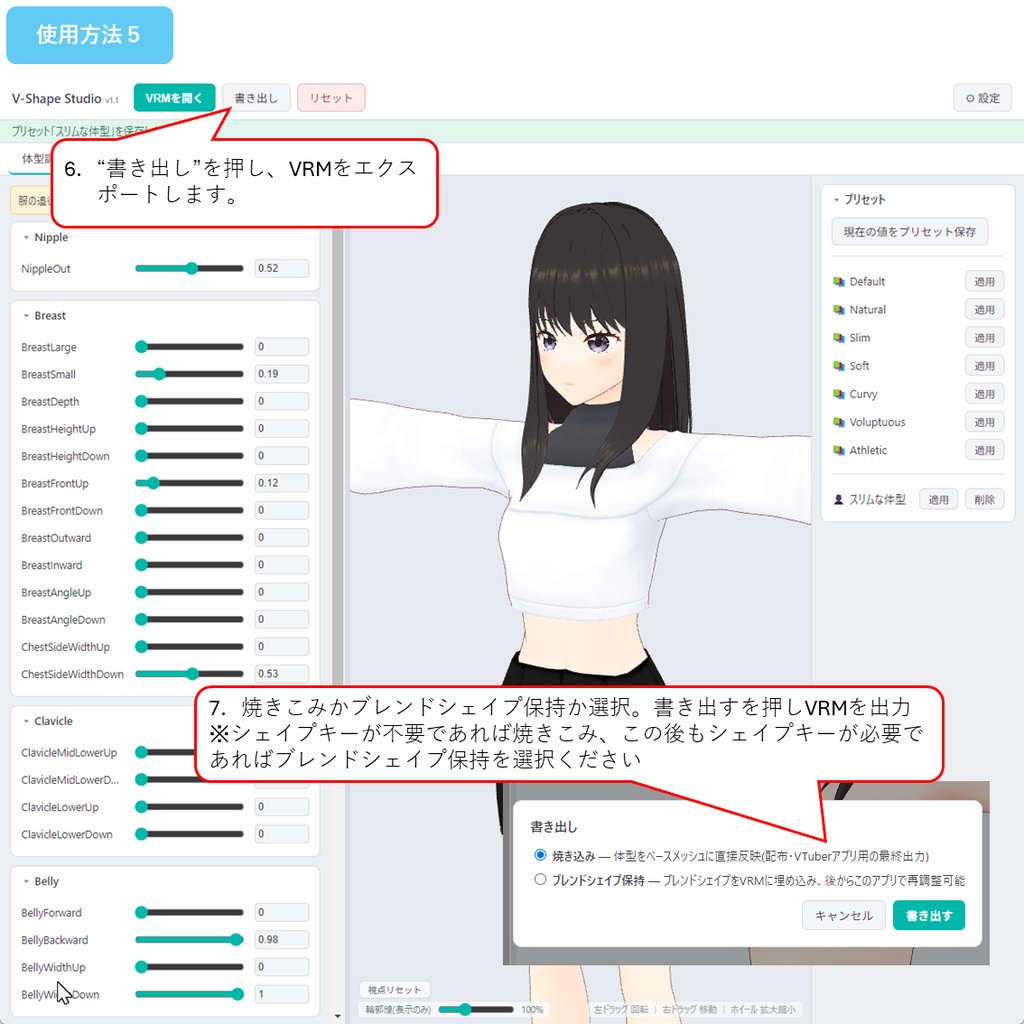Apply the Default preset
Image resolution: width=1024 pixels, height=1024 pixels.
pos(984,281)
